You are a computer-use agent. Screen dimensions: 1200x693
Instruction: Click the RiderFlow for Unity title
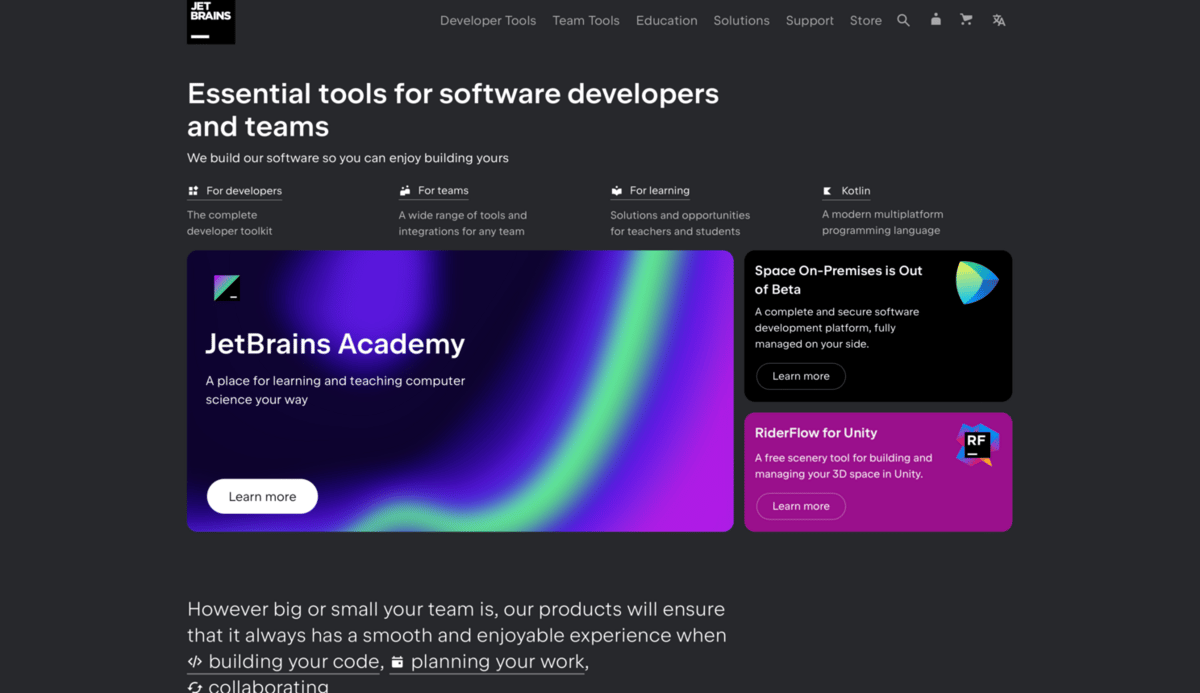(x=816, y=433)
